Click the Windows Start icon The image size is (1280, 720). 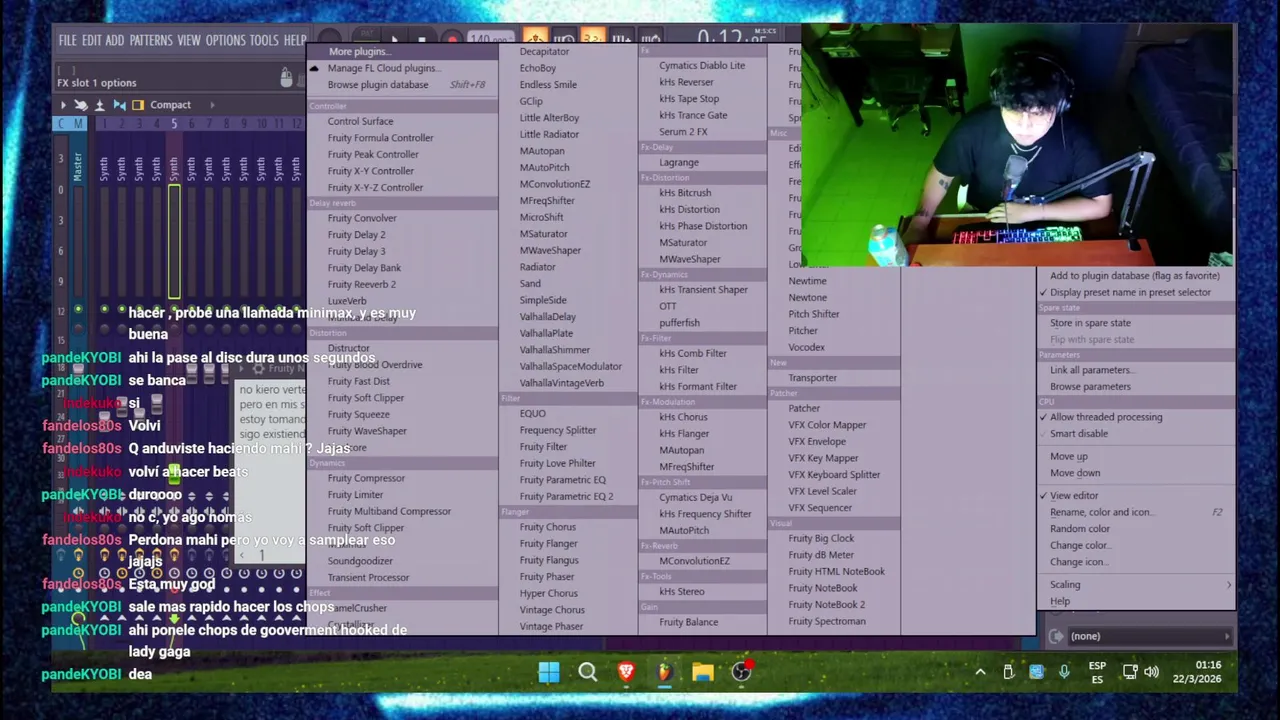pyautogui.click(x=549, y=672)
